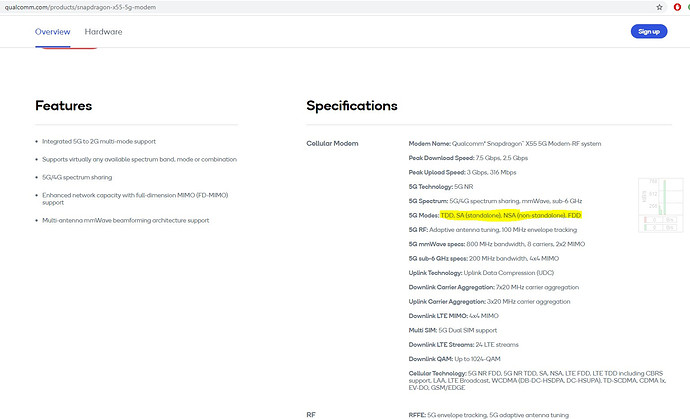Switch to the Hardware tab

(103, 32)
